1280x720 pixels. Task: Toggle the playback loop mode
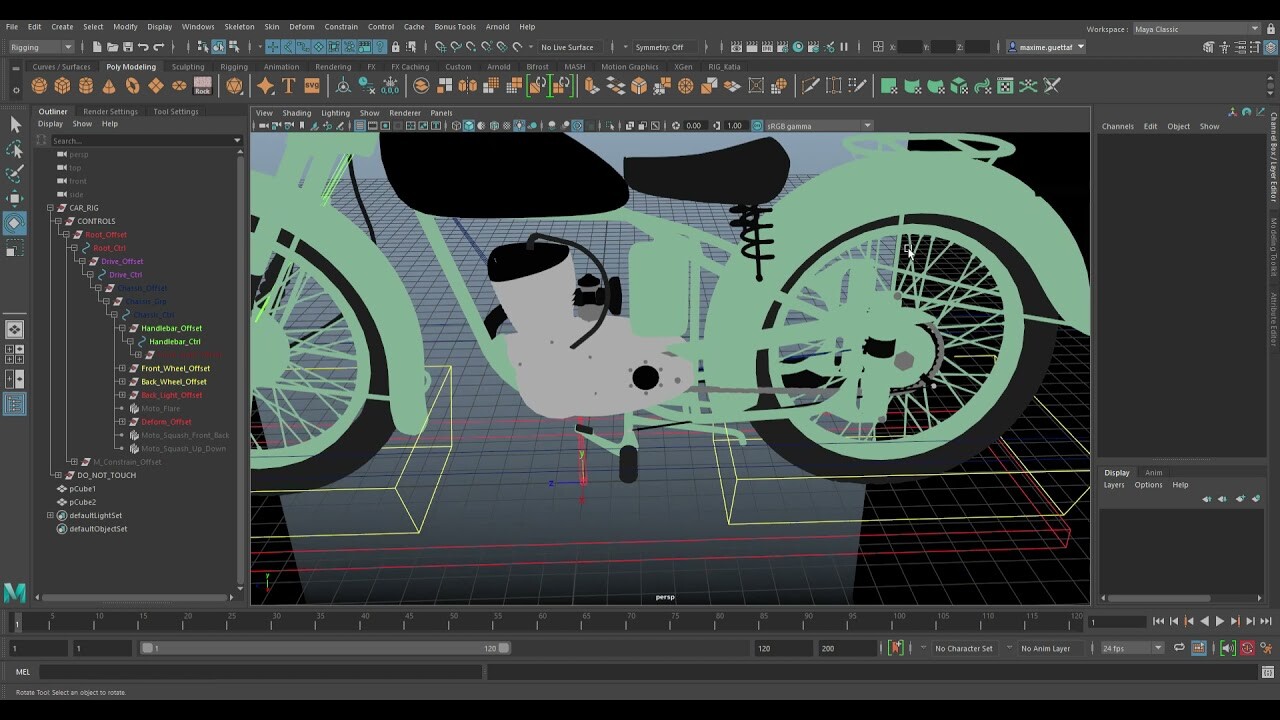[1179, 648]
